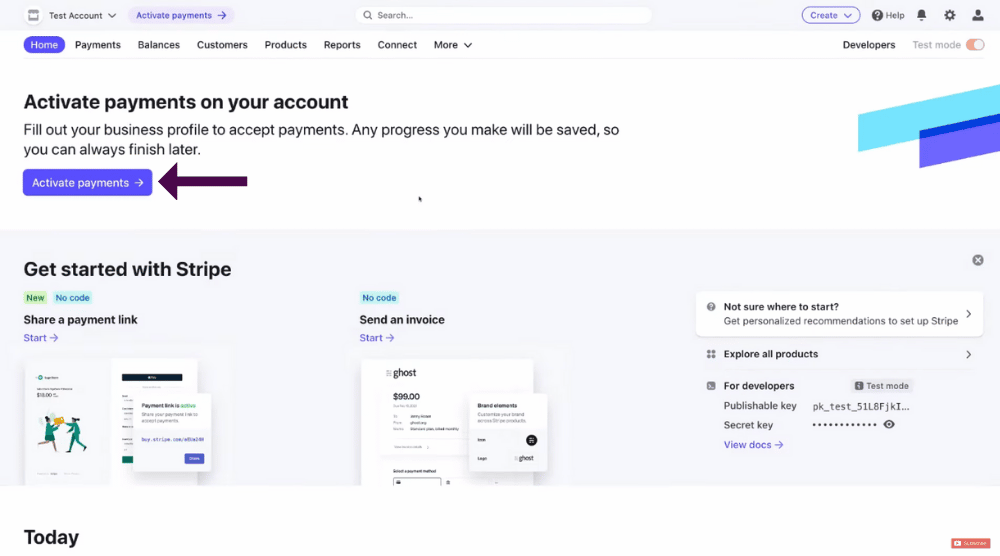Viewport: 1000px width, 556px height.
Task: Expand Explore all products
Action: pyautogui.click(x=839, y=354)
